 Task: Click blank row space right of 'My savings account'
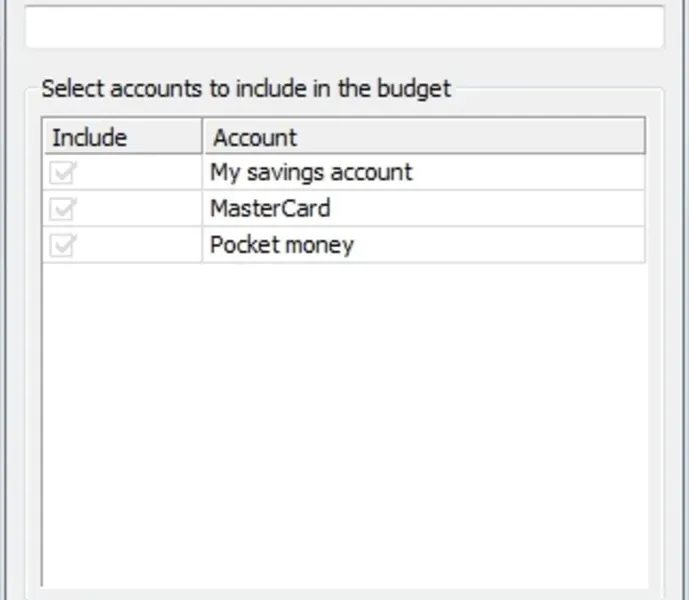[x=530, y=173]
